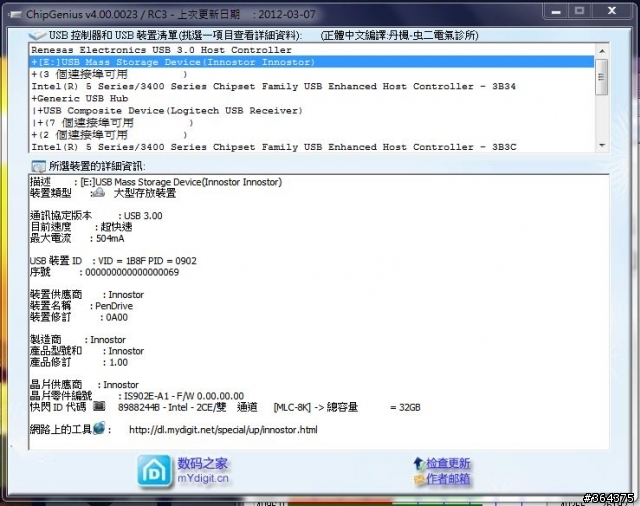Click the device list scroll down arrow
Viewport: 640px width, 506px height.
pos(602,145)
